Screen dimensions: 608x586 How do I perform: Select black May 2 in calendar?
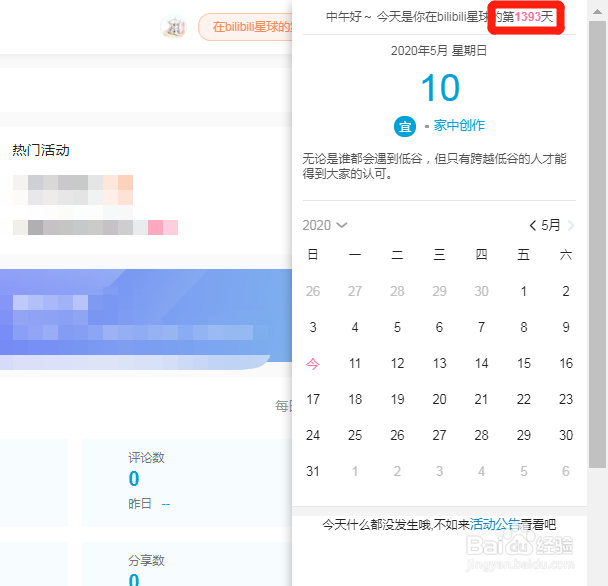pyautogui.click(x=566, y=291)
